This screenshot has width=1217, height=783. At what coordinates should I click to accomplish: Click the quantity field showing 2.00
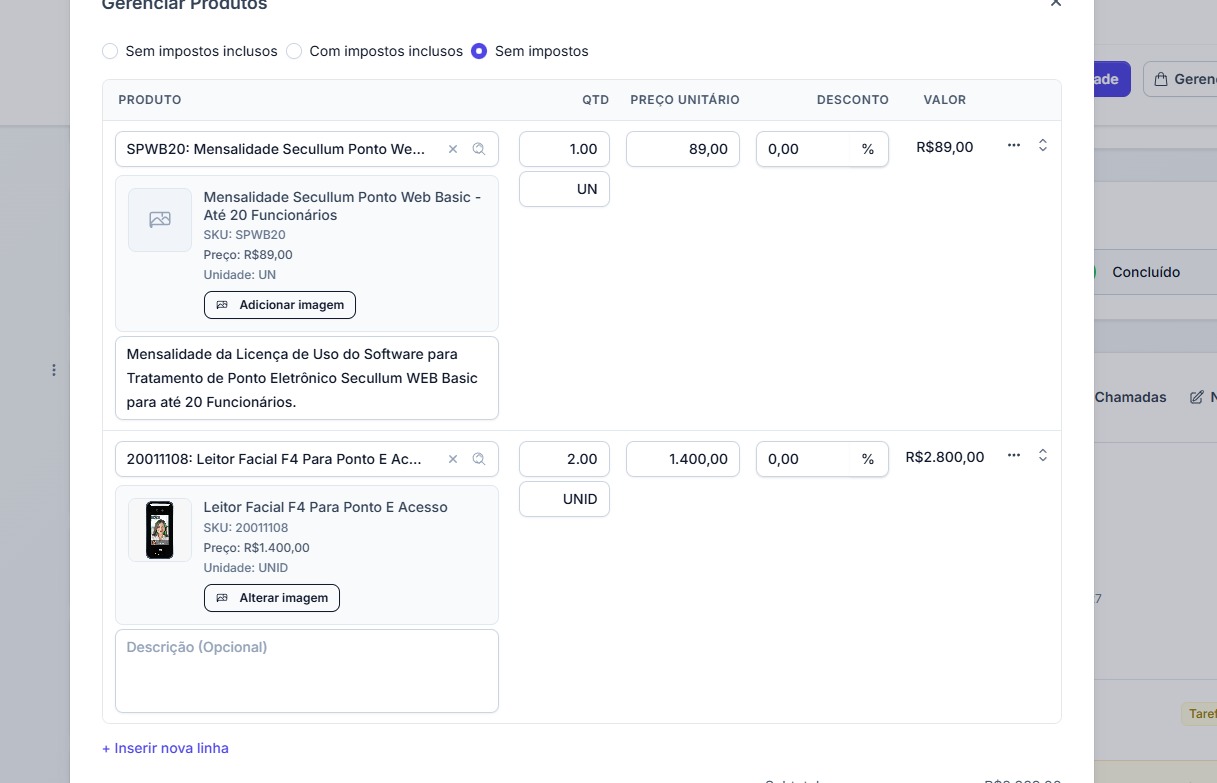(564, 459)
